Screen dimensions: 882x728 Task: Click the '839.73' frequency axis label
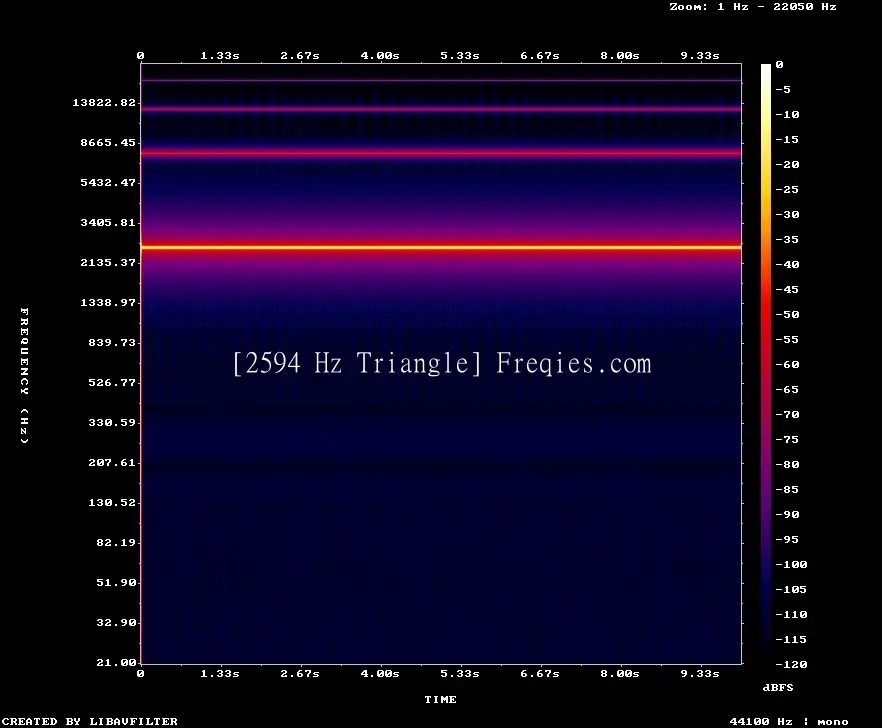tap(112, 342)
